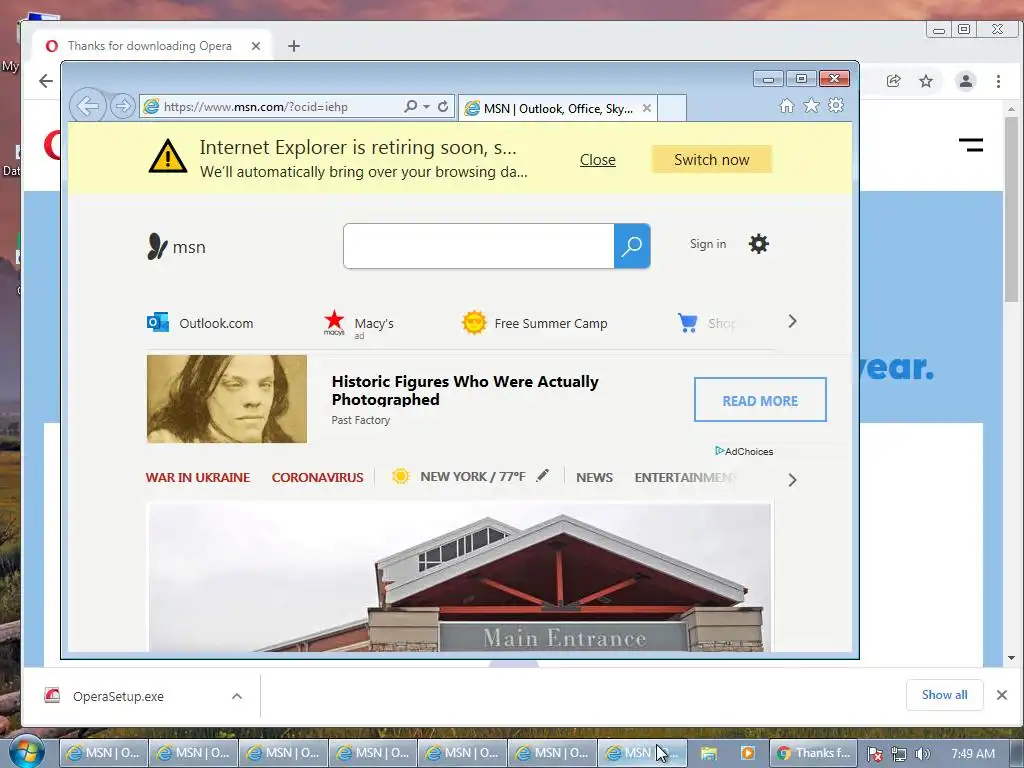Open the Opera page hamburger menu

click(x=971, y=145)
